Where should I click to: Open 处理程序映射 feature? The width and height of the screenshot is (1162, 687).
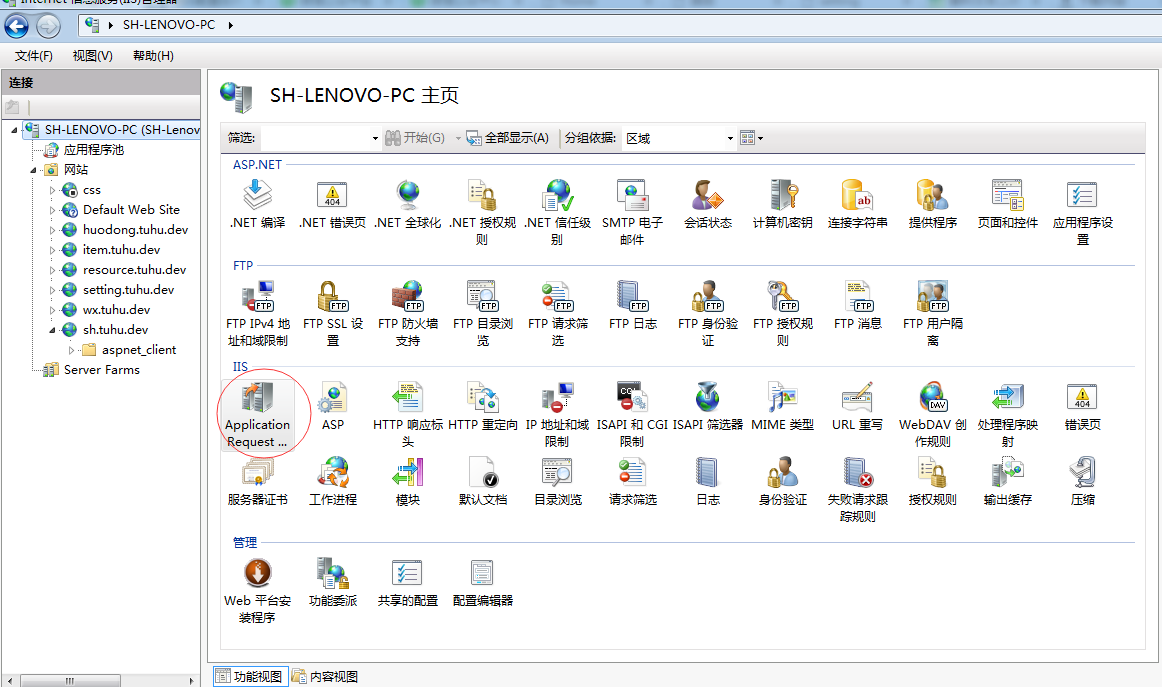coord(1008,414)
